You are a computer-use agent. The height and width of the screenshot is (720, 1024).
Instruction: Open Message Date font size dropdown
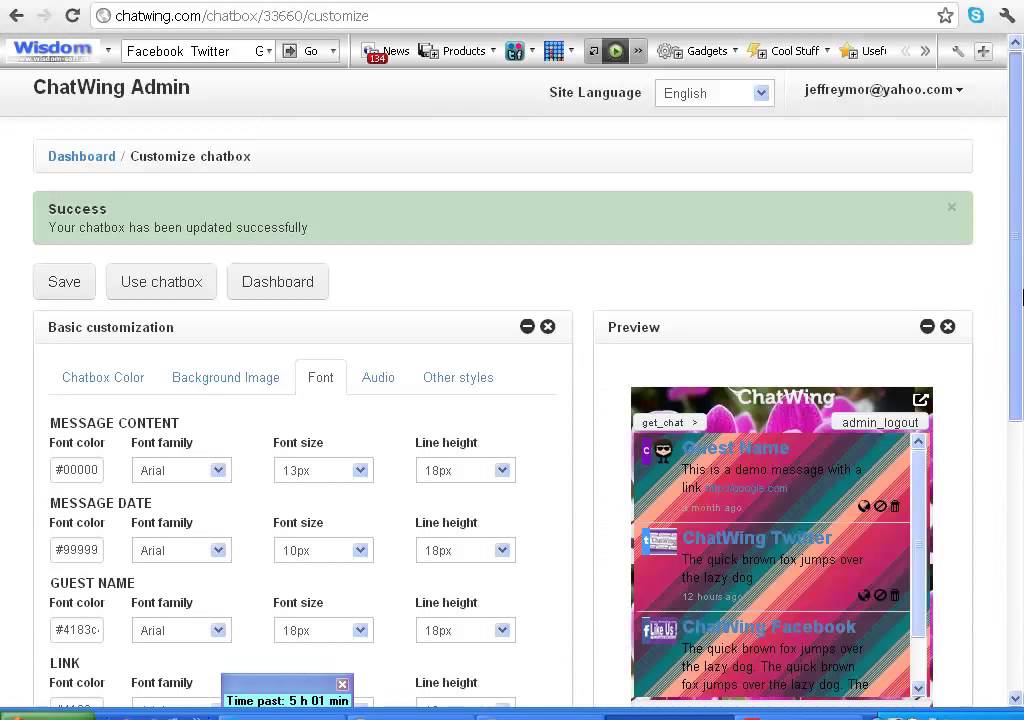tap(323, 550)
